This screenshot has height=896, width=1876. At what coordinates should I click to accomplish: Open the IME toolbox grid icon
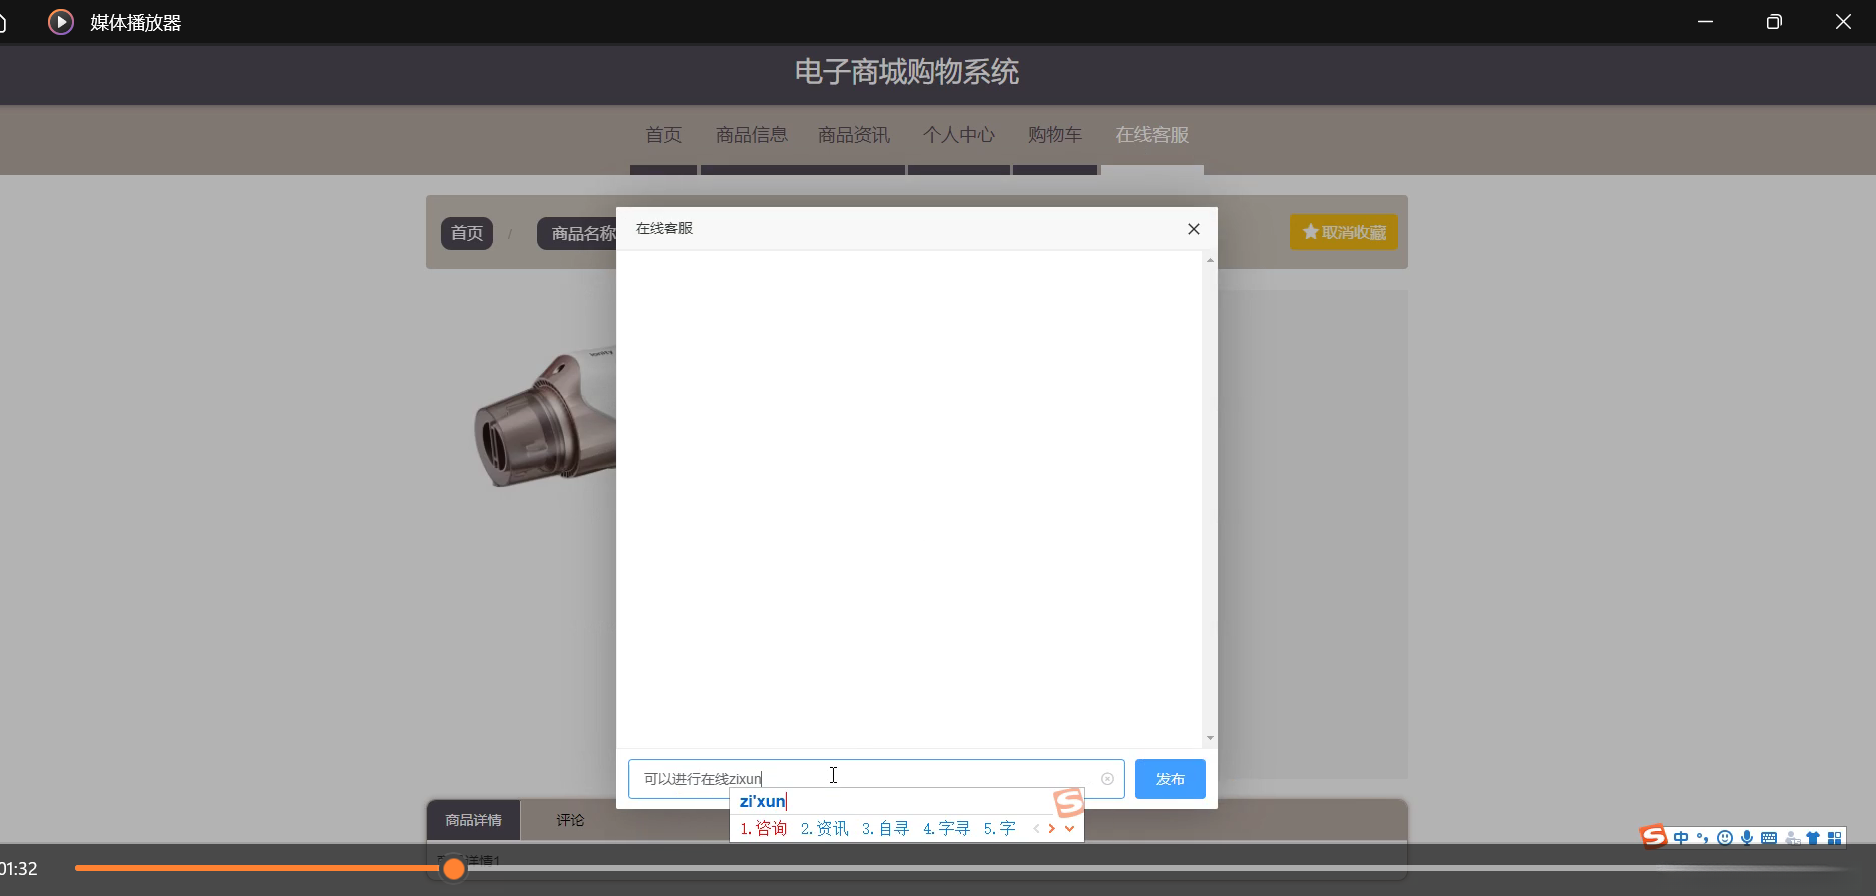tap(1835, 838)
